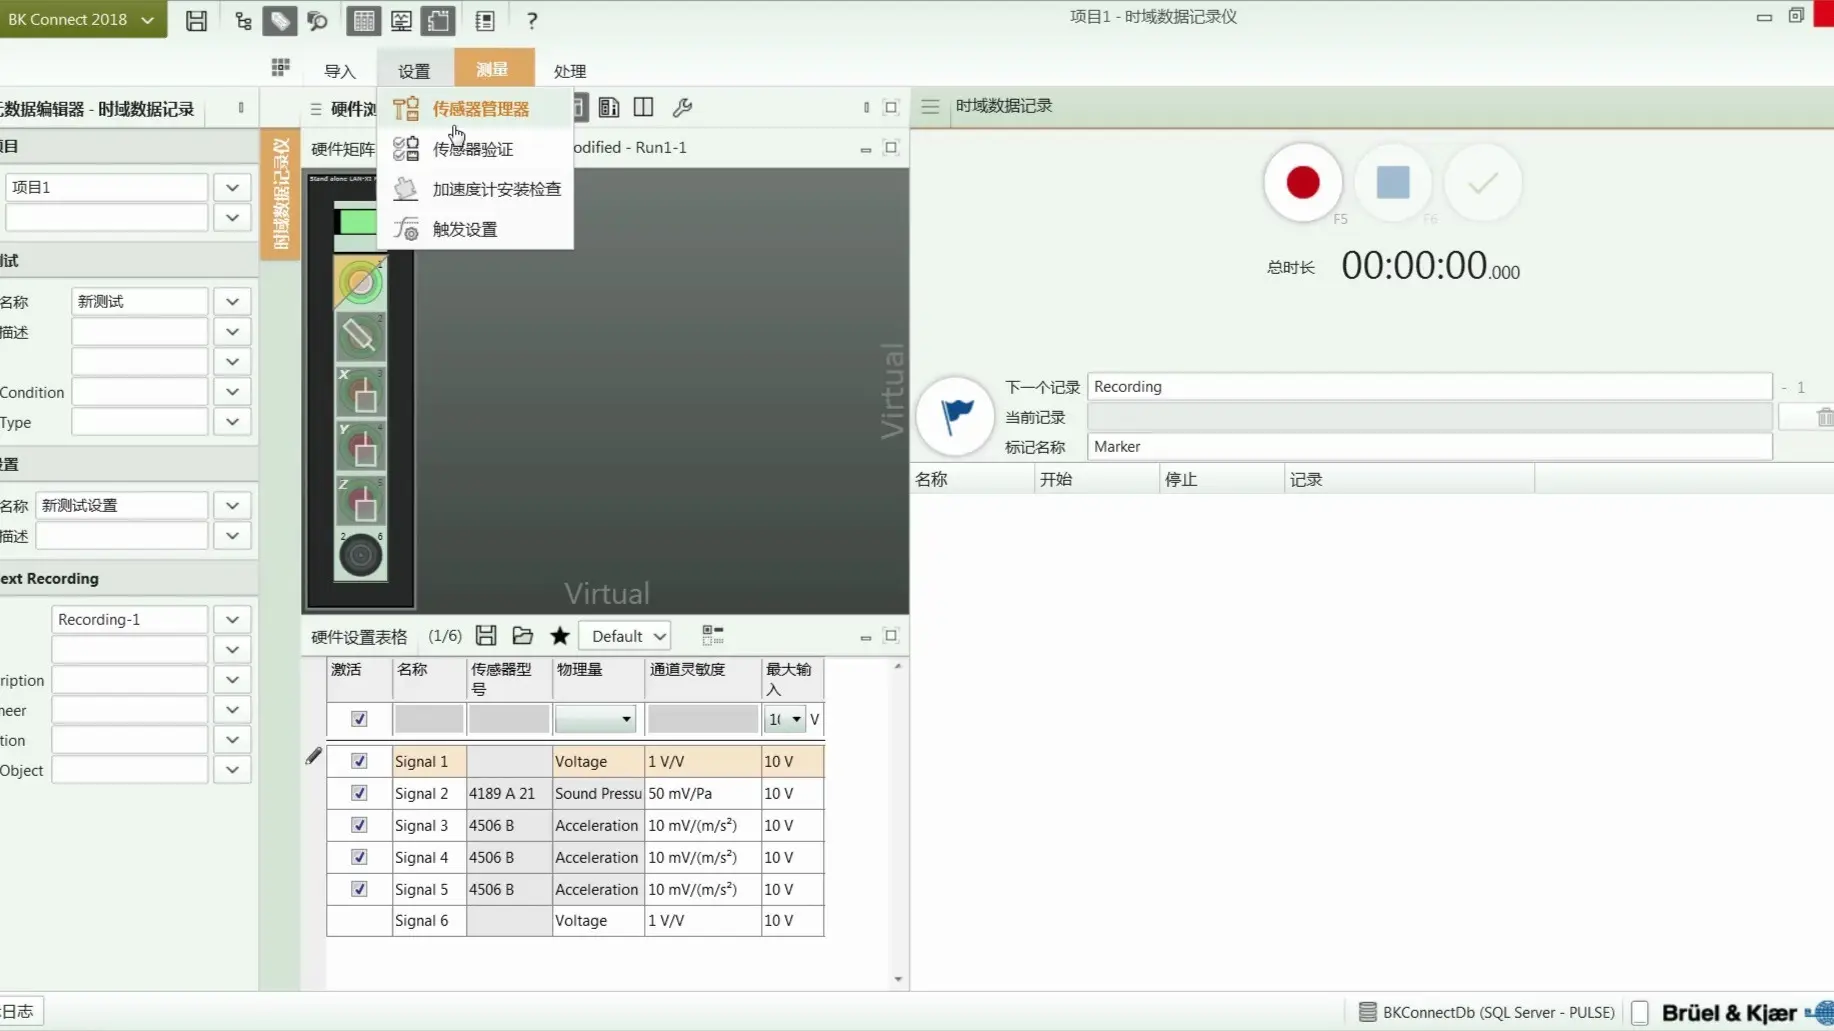Image resolution: width=1834 pixels, height=1031 pixels.
Task: Click the 下一个记录 Recording input field
Action: click(x=1429, y=386)
